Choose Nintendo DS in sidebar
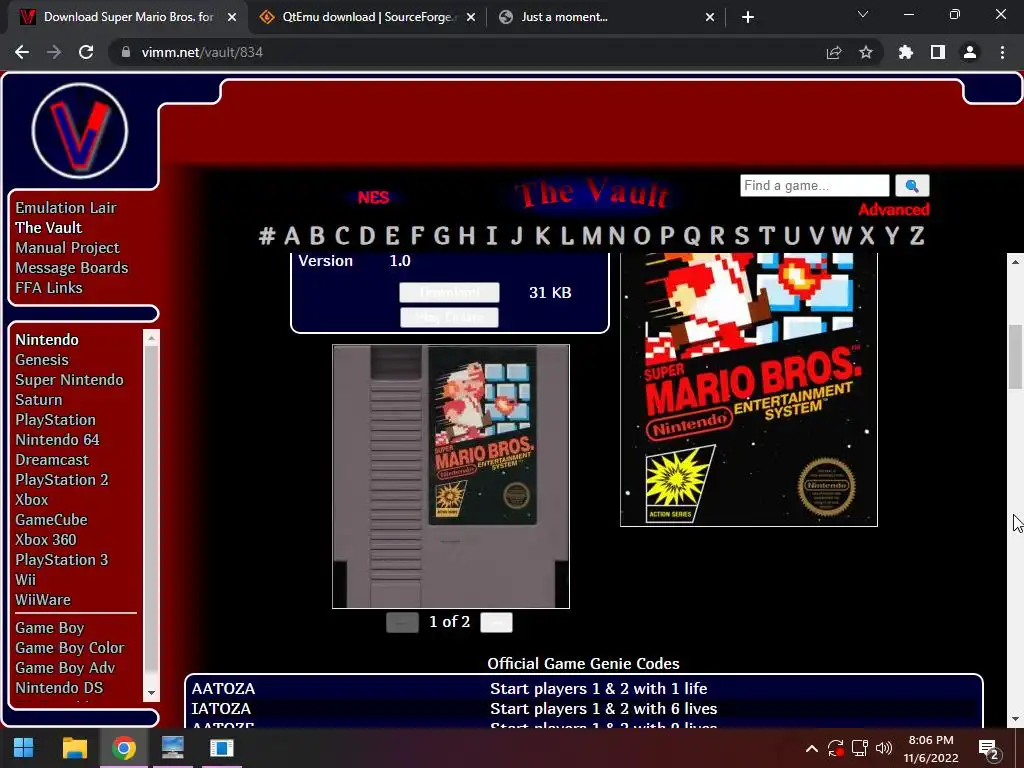The height and width of the screenshot is (768, 1024). tap(59, 688)
